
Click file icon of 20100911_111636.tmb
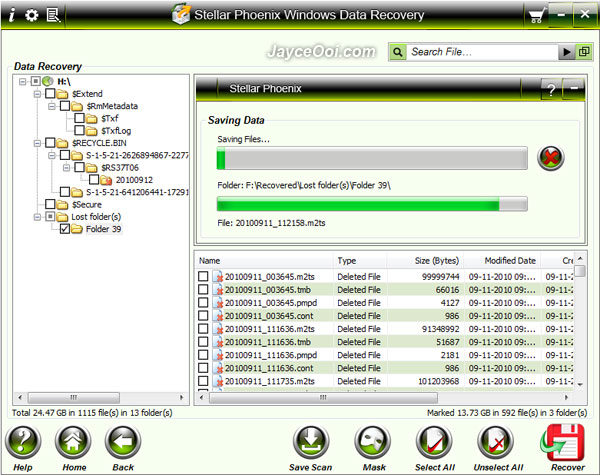pyautogui.click(x=218, y=342)
